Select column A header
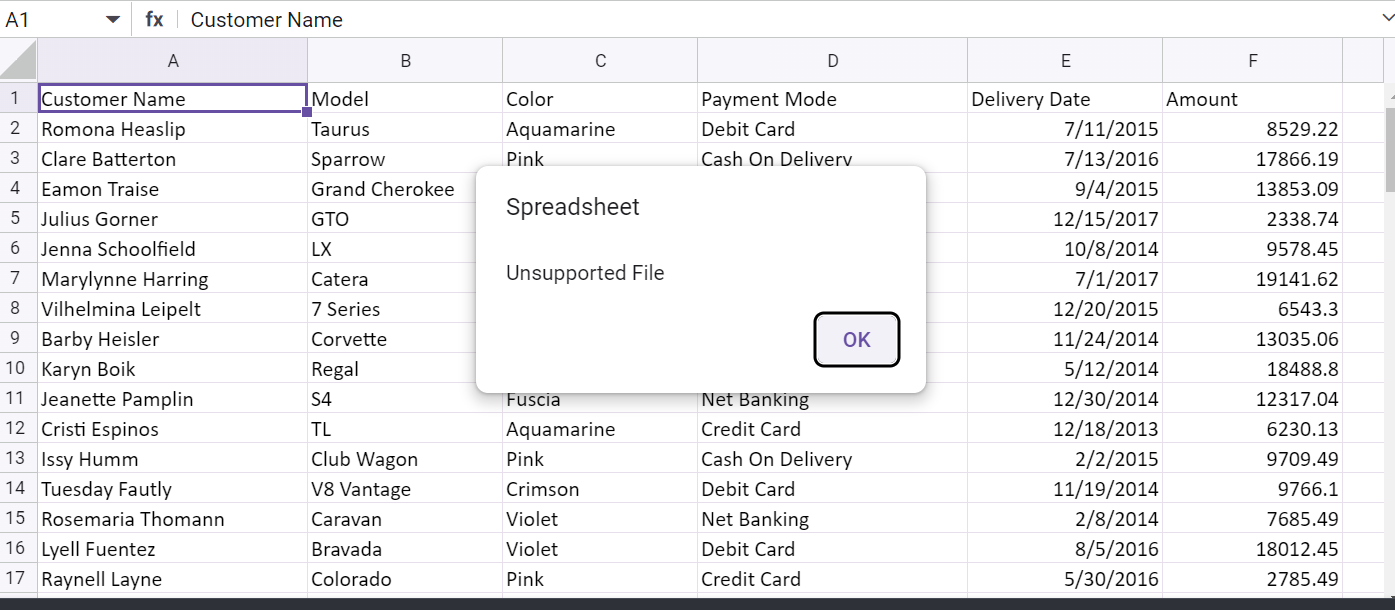 pyautogui.click(x=173, y=61)
